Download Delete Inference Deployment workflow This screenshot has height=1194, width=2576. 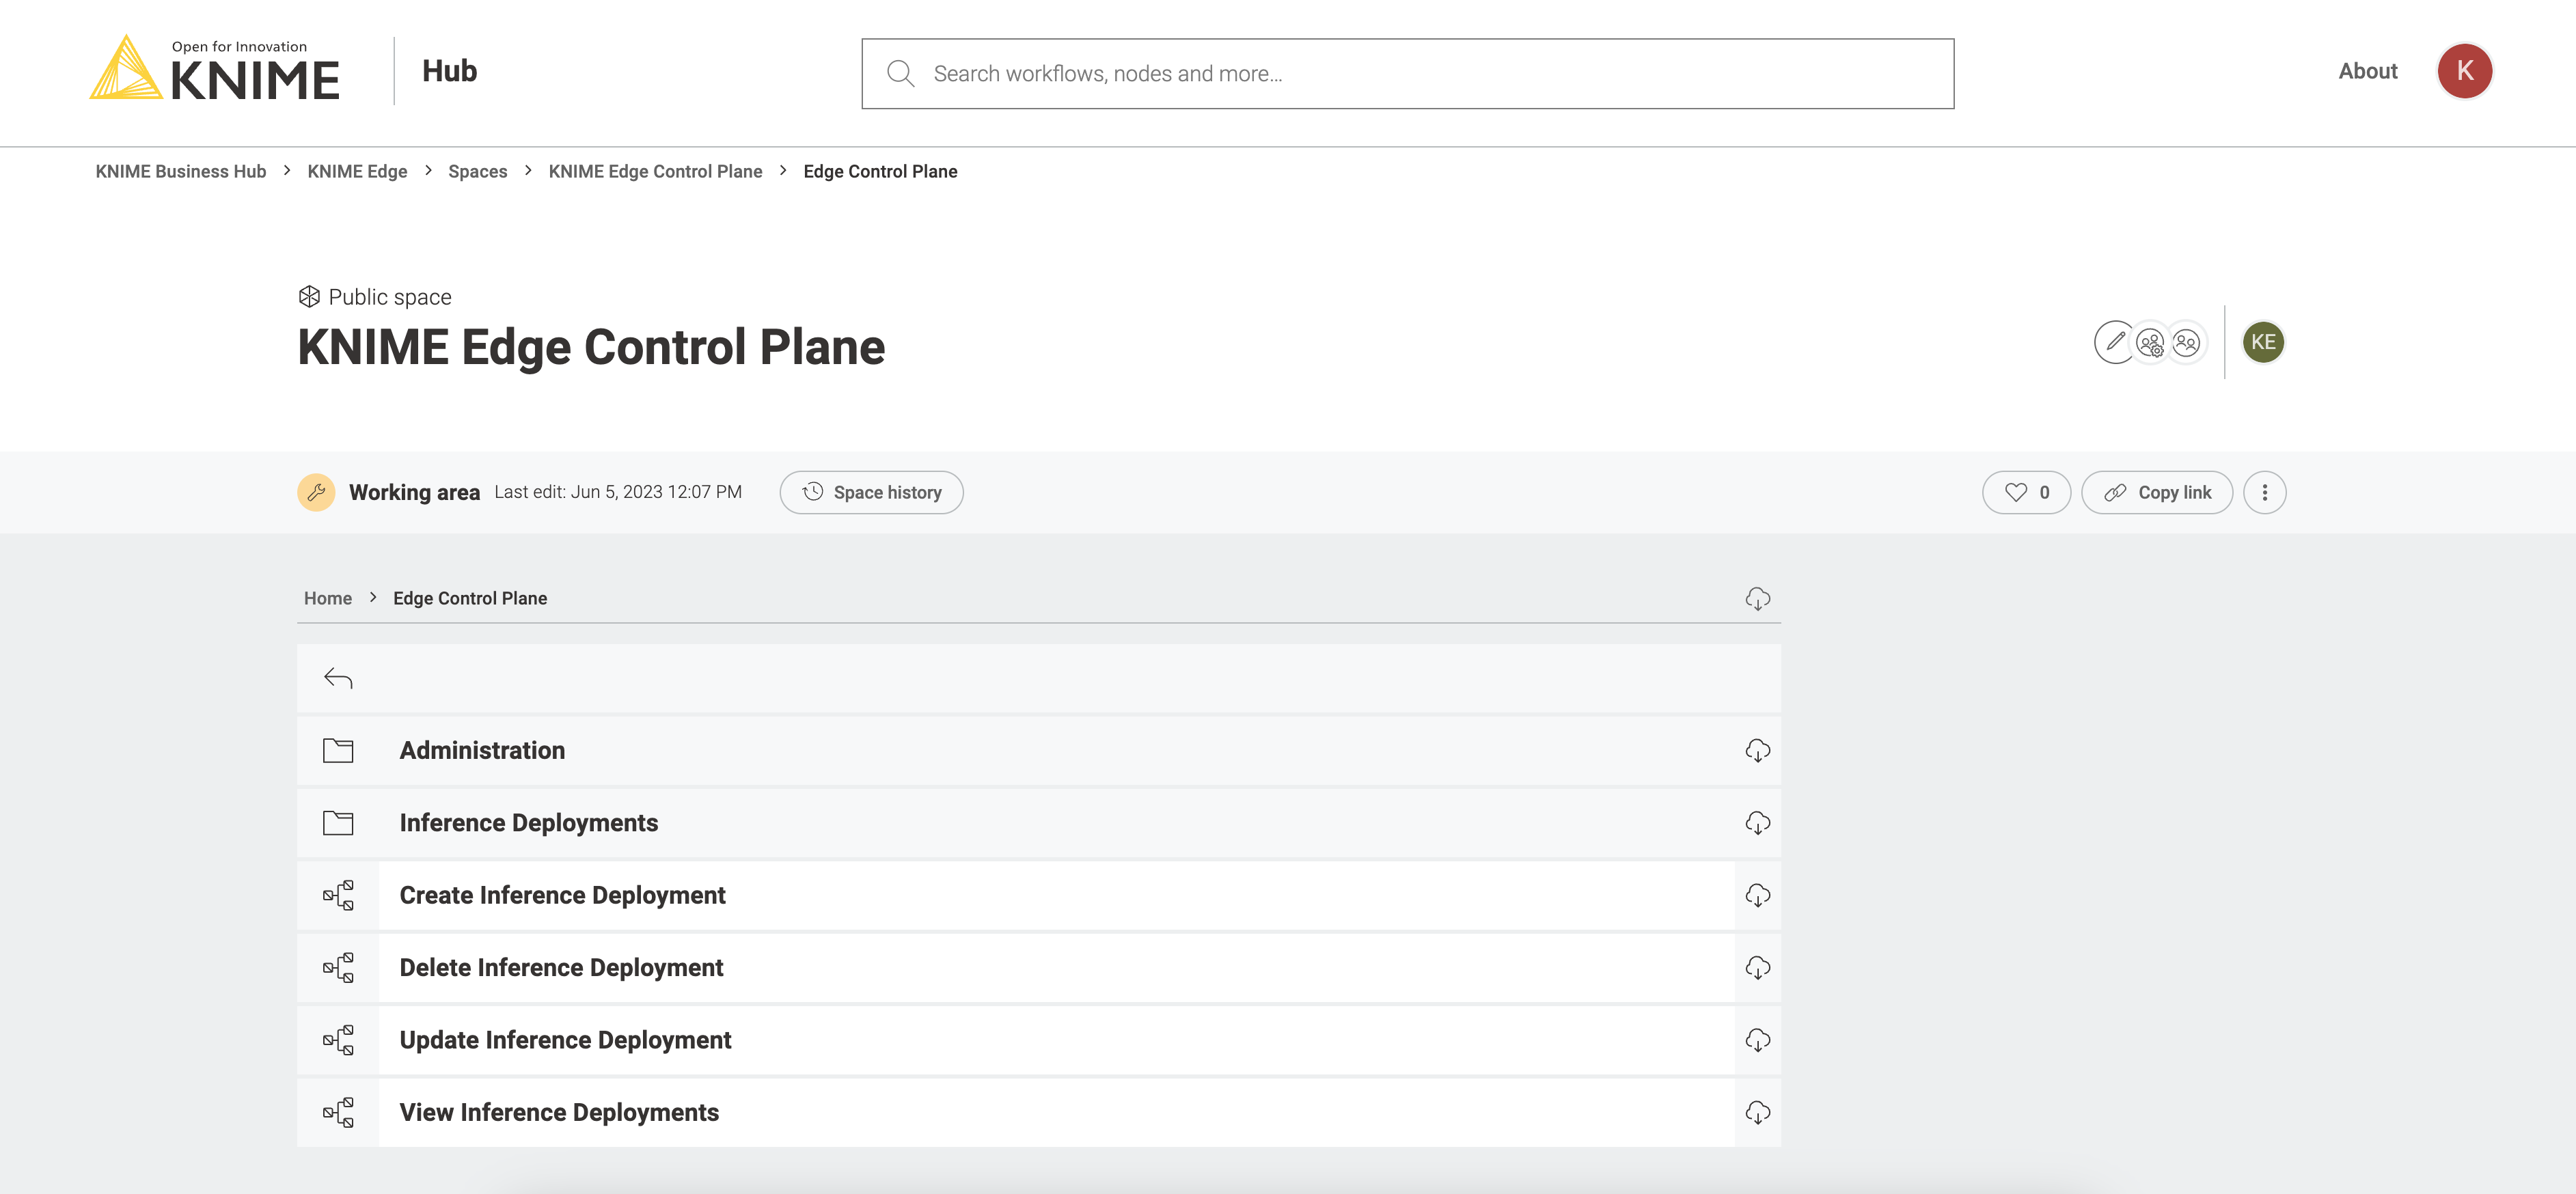pos(1757,968)
